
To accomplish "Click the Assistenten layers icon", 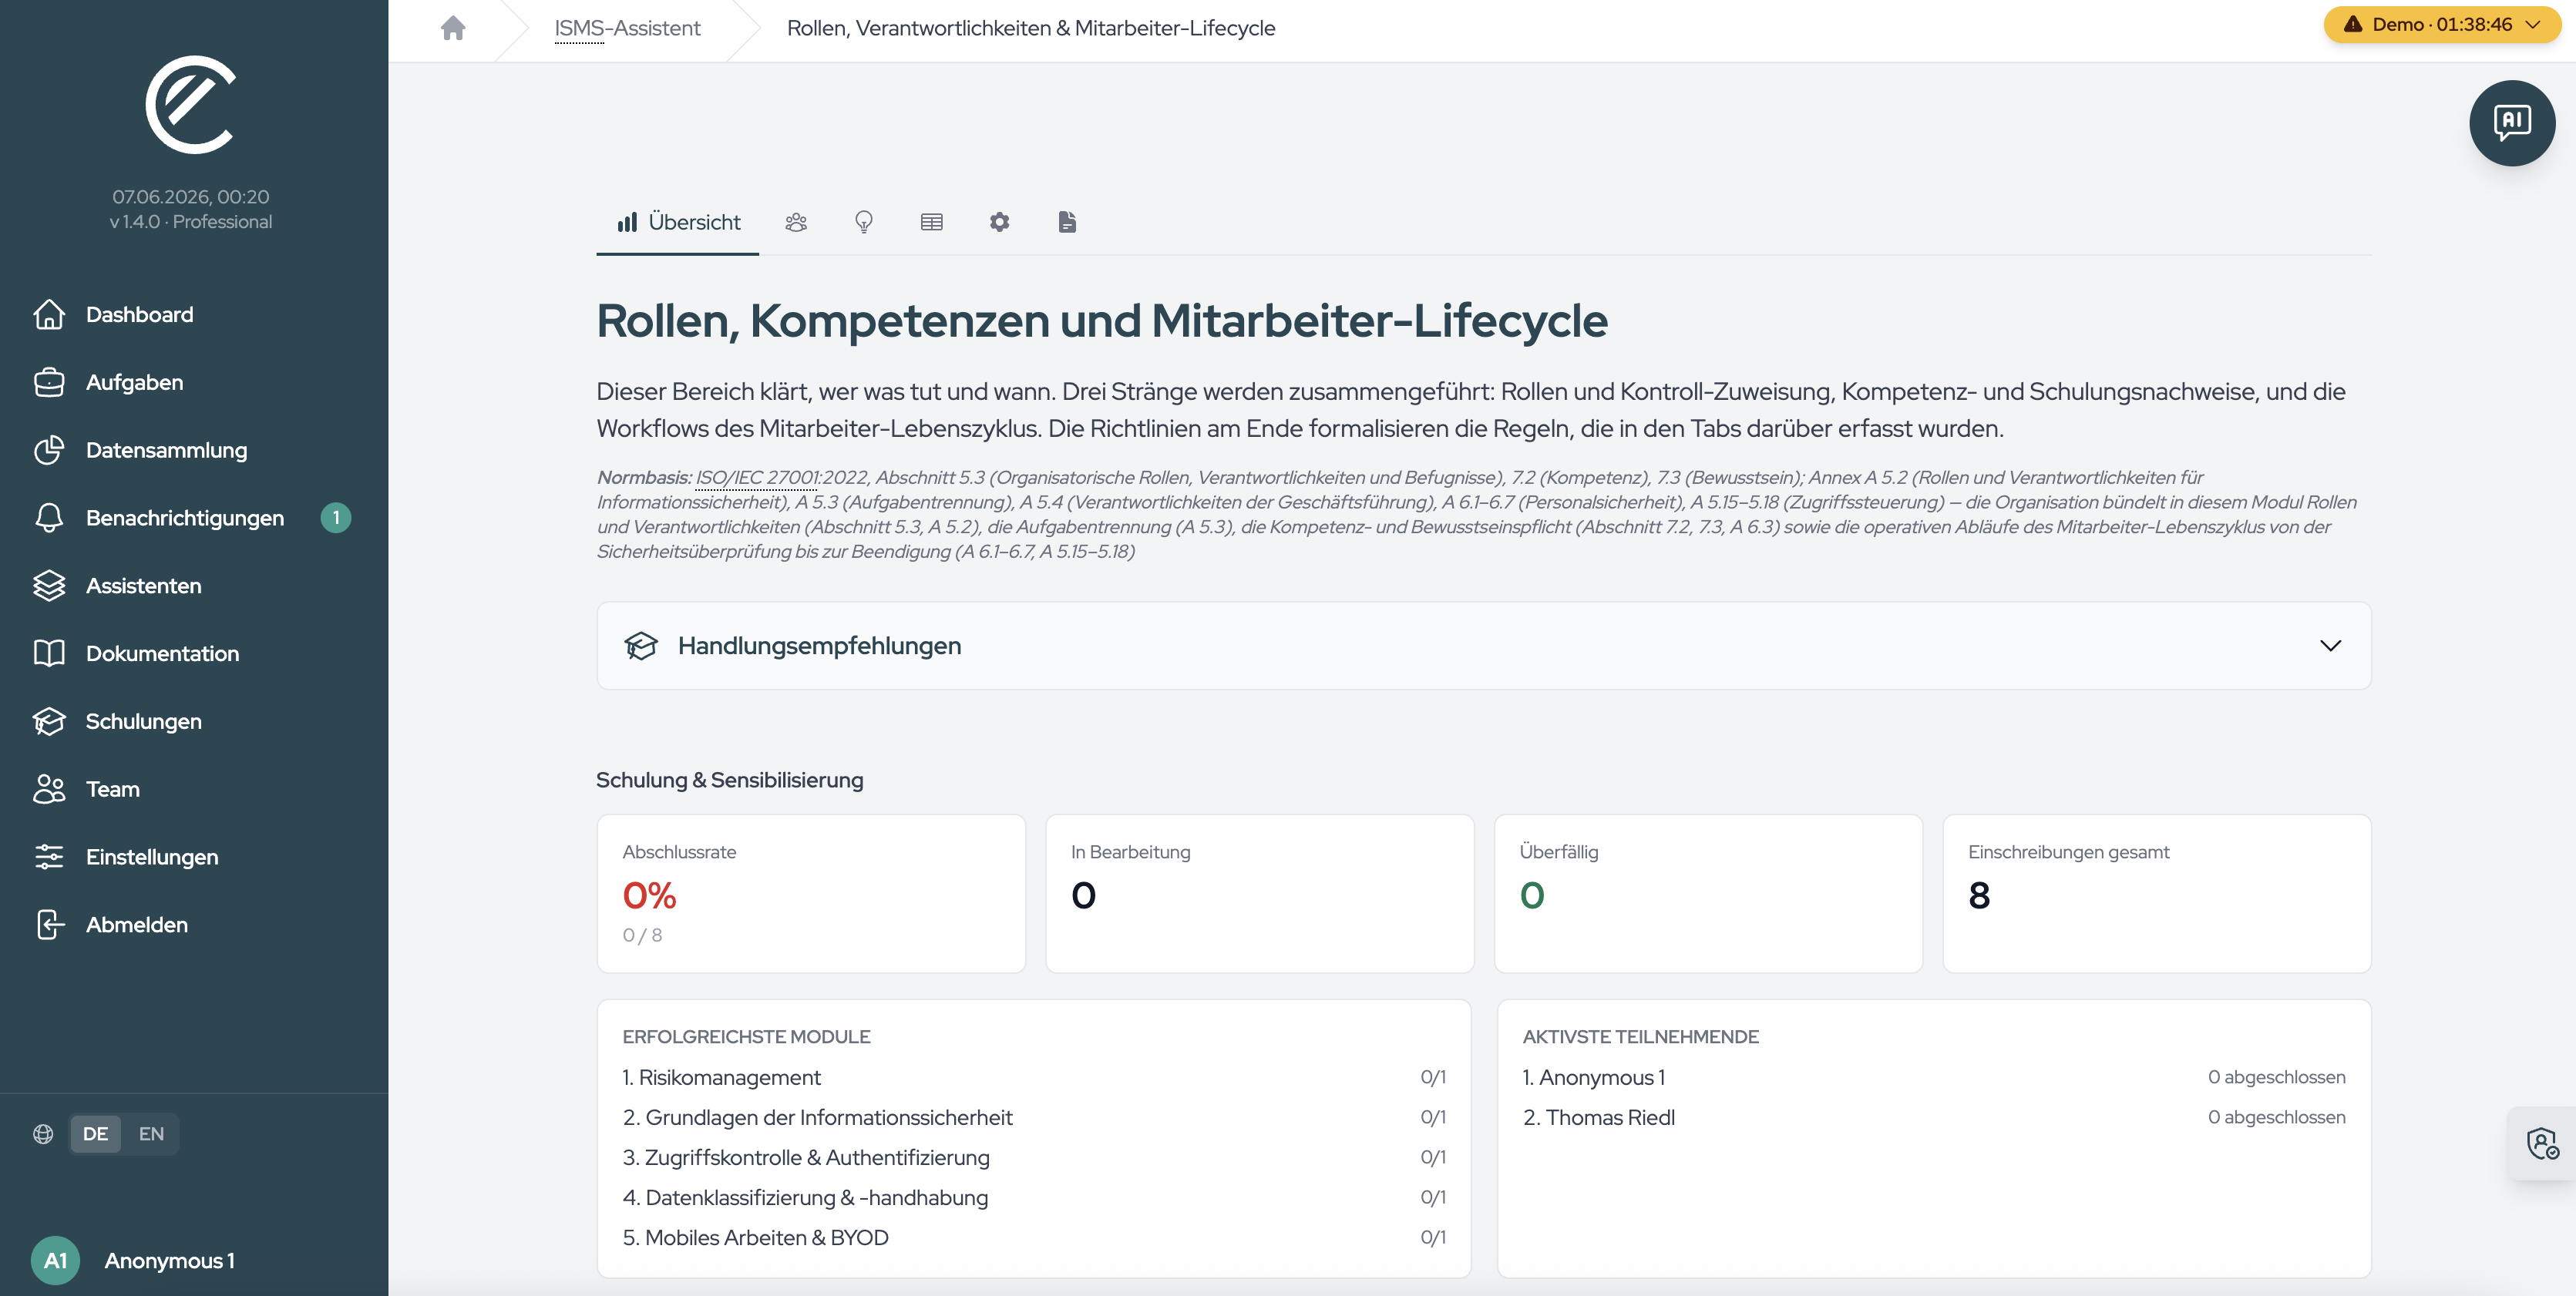I will point(49,585).
